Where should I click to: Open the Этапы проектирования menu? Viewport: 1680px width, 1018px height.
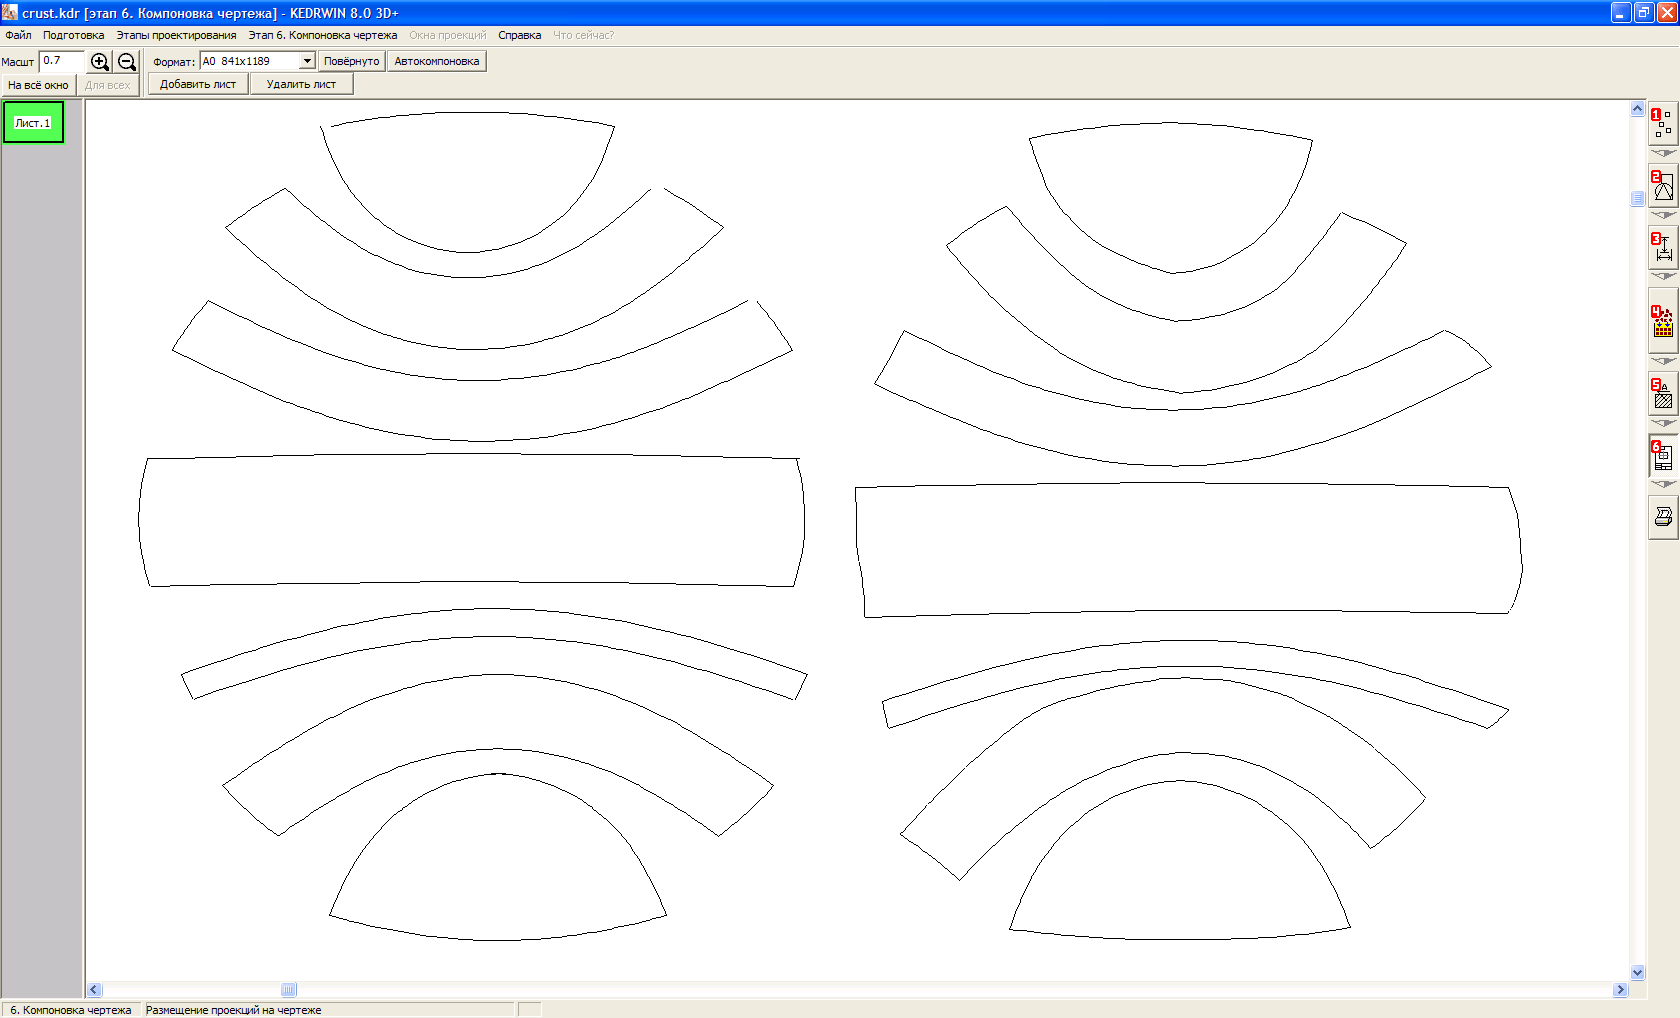coord(176,35)
